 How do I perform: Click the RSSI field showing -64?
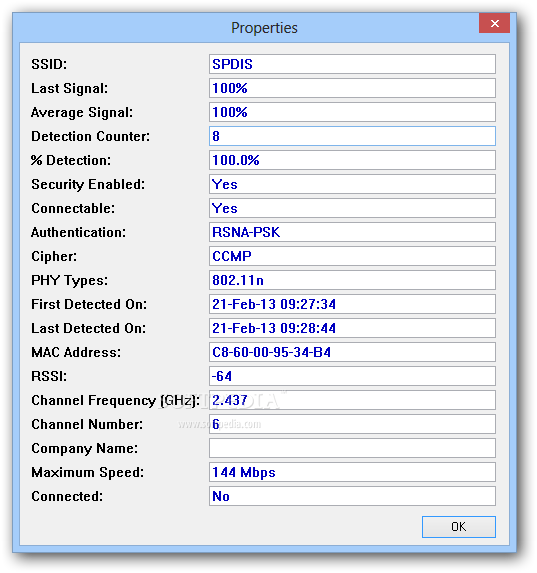(352, 376)
